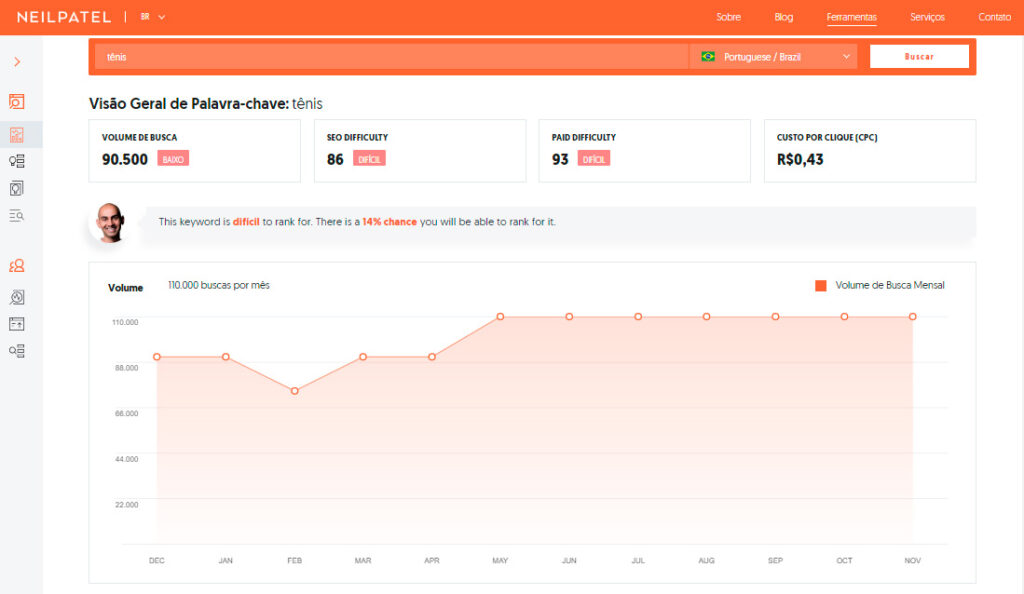Click the orange people icon in sidebar
1024x594 pixels.
coord(17,266)
